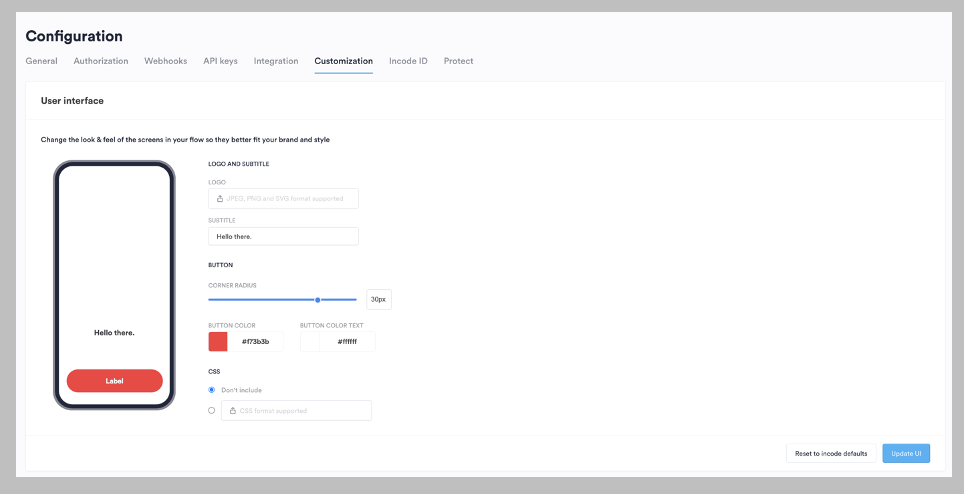
Task: Open the Incode ID tab
Action: point(408,61)
